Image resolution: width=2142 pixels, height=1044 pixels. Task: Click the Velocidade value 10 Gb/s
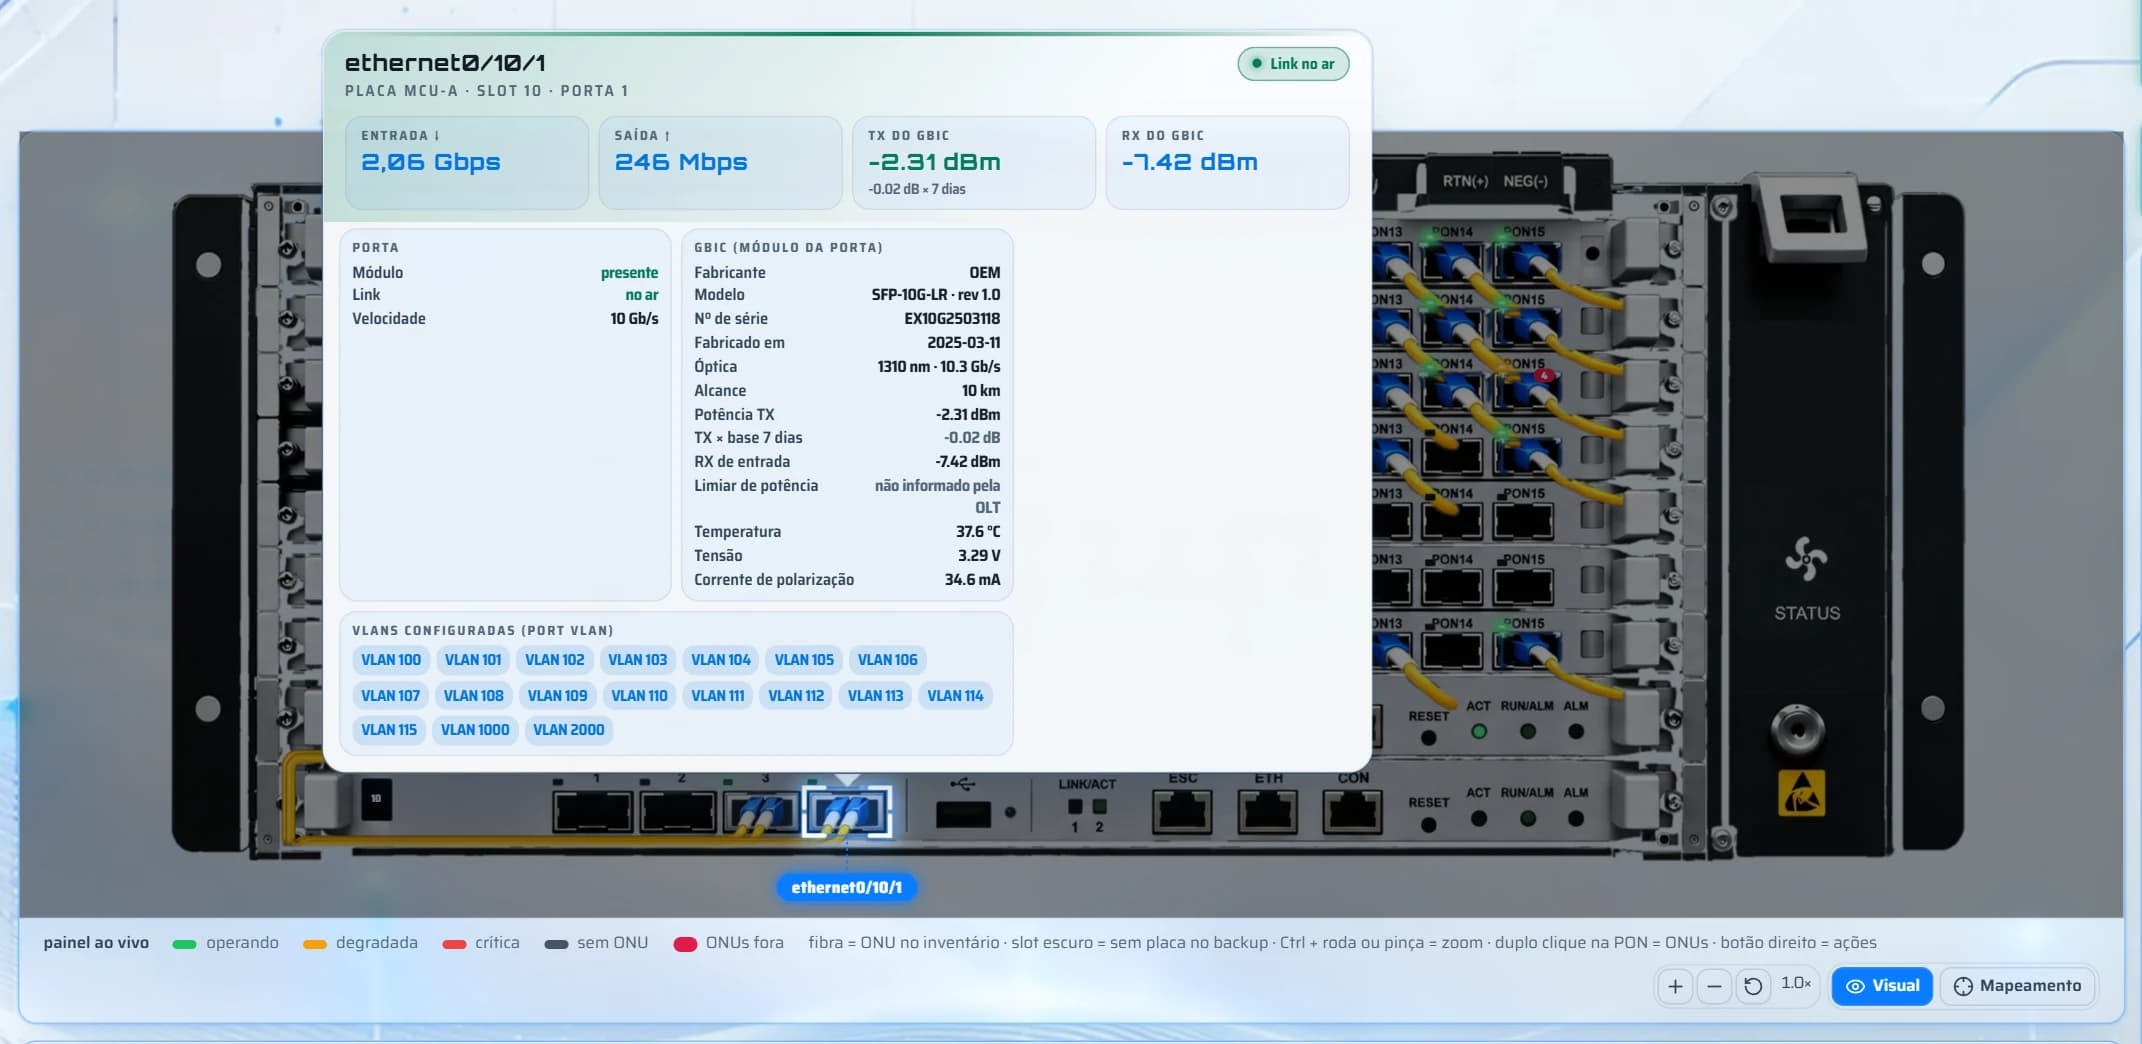[x=635, y=319]
